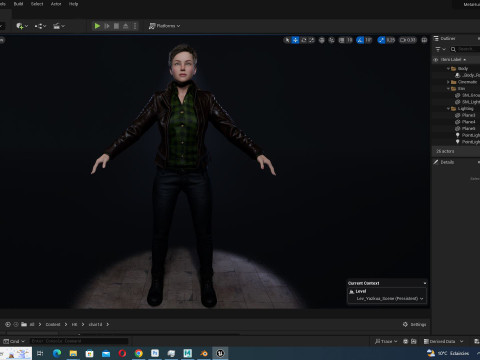Viewport: 480px width, 360px height.
Task: Collapse the Current Context panel arrow
Action: (425, 283)
